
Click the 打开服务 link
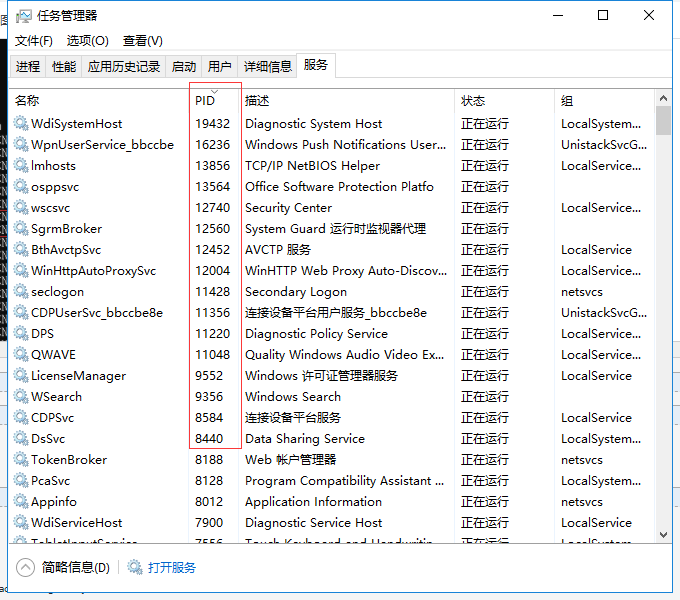pyautogui.click(x=172, y=567)
